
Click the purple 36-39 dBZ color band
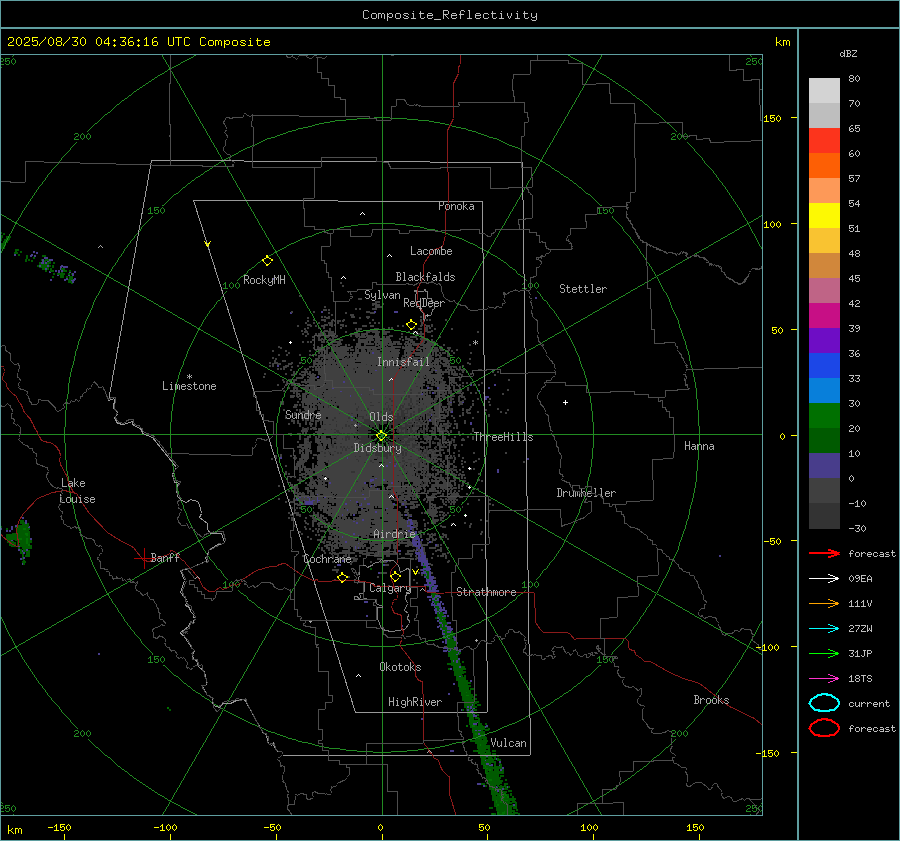[x=824, y=341]
